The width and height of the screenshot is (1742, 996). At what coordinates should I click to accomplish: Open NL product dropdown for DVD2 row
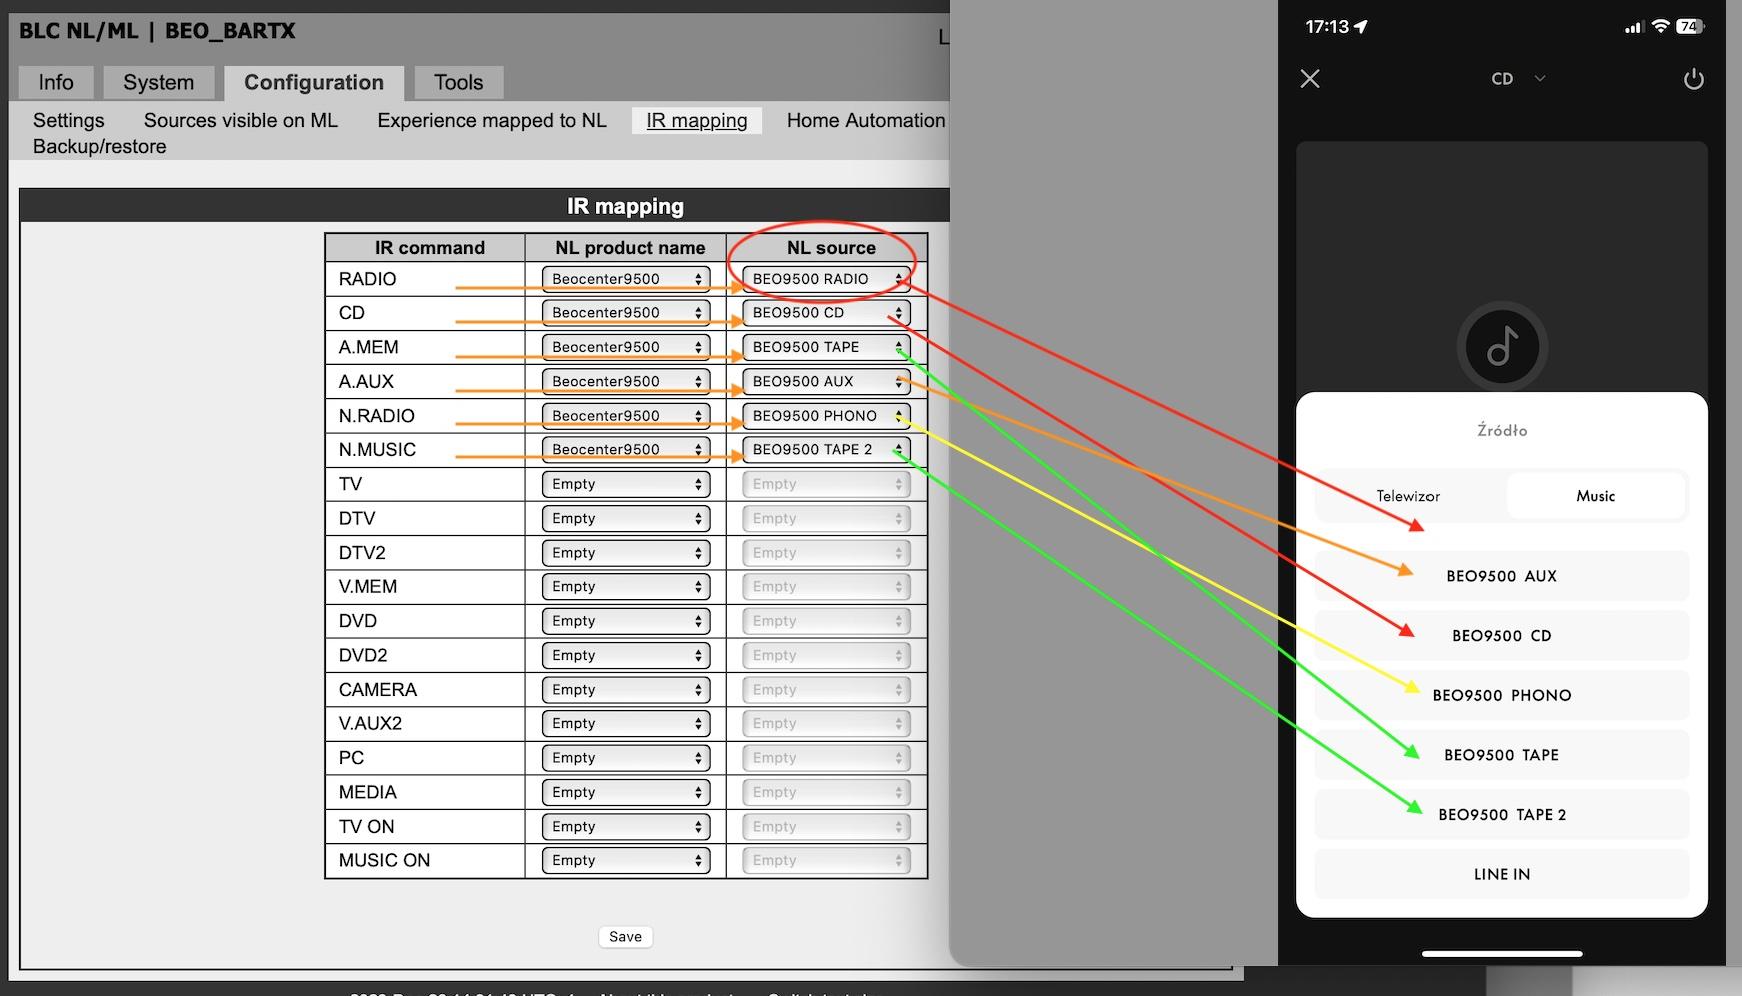pyautogui.click(x=626, y=655)
